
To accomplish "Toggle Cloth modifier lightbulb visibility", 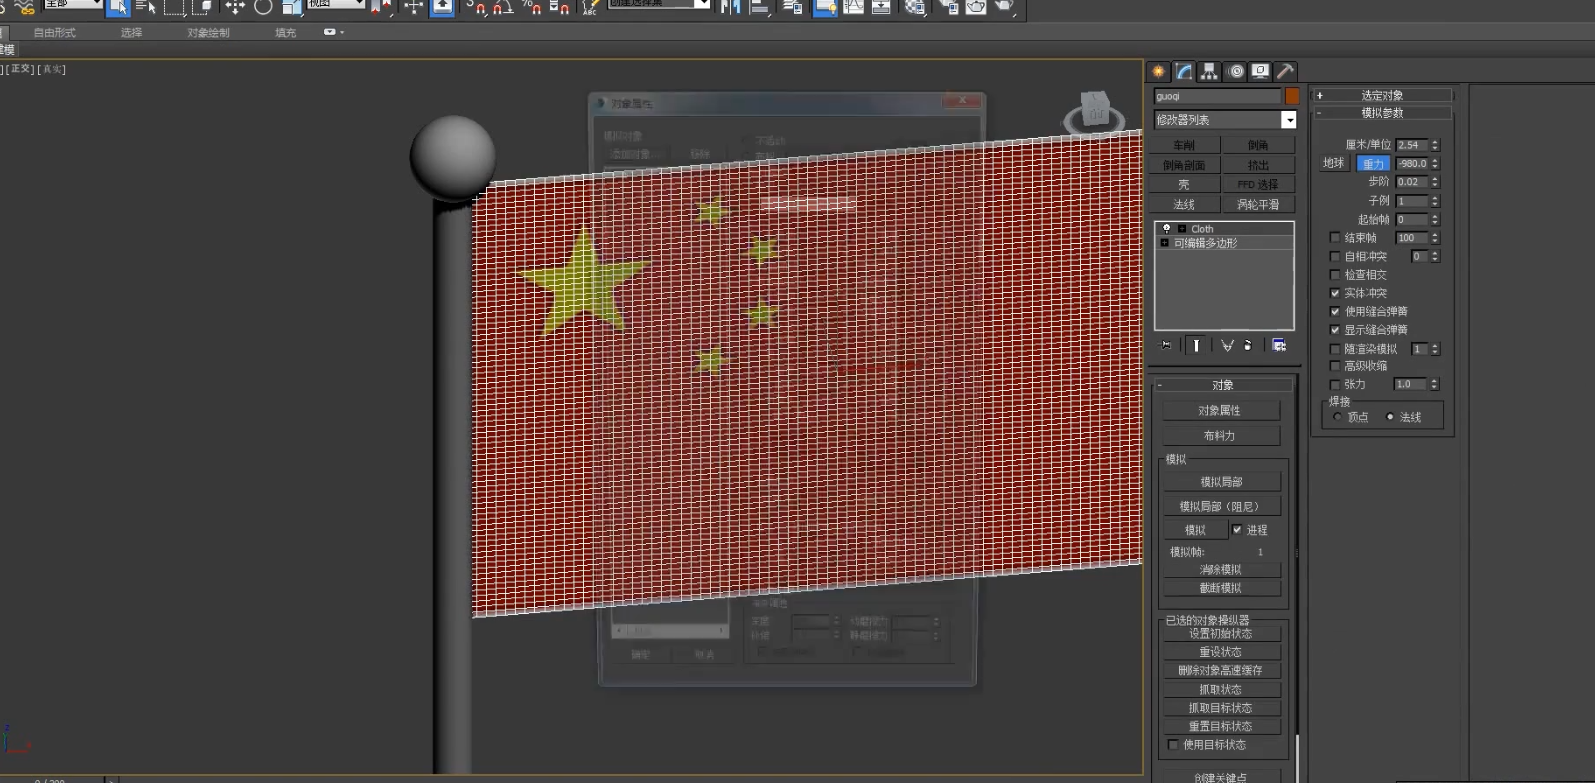I will click(1166, 229).
